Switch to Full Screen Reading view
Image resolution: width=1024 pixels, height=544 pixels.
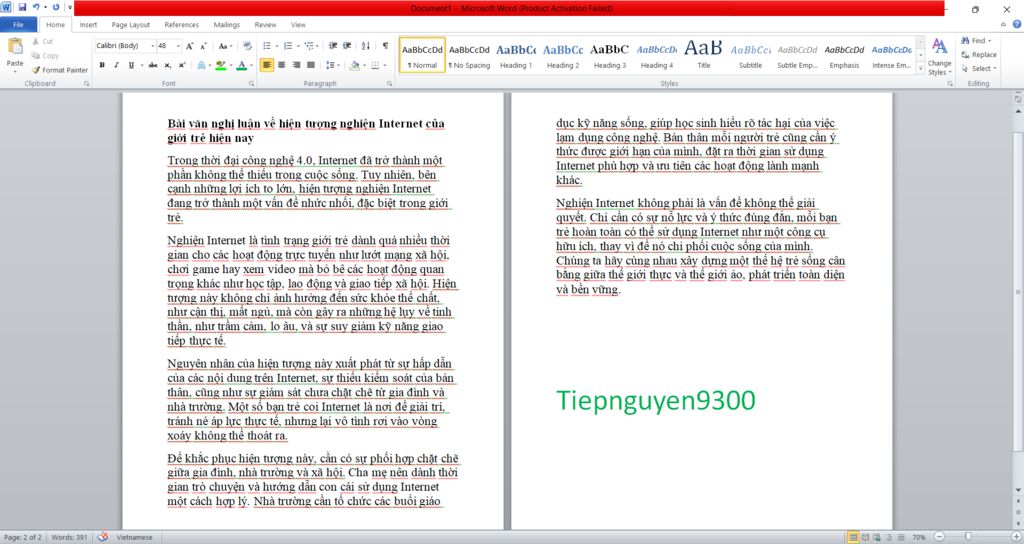pos(865,537)
